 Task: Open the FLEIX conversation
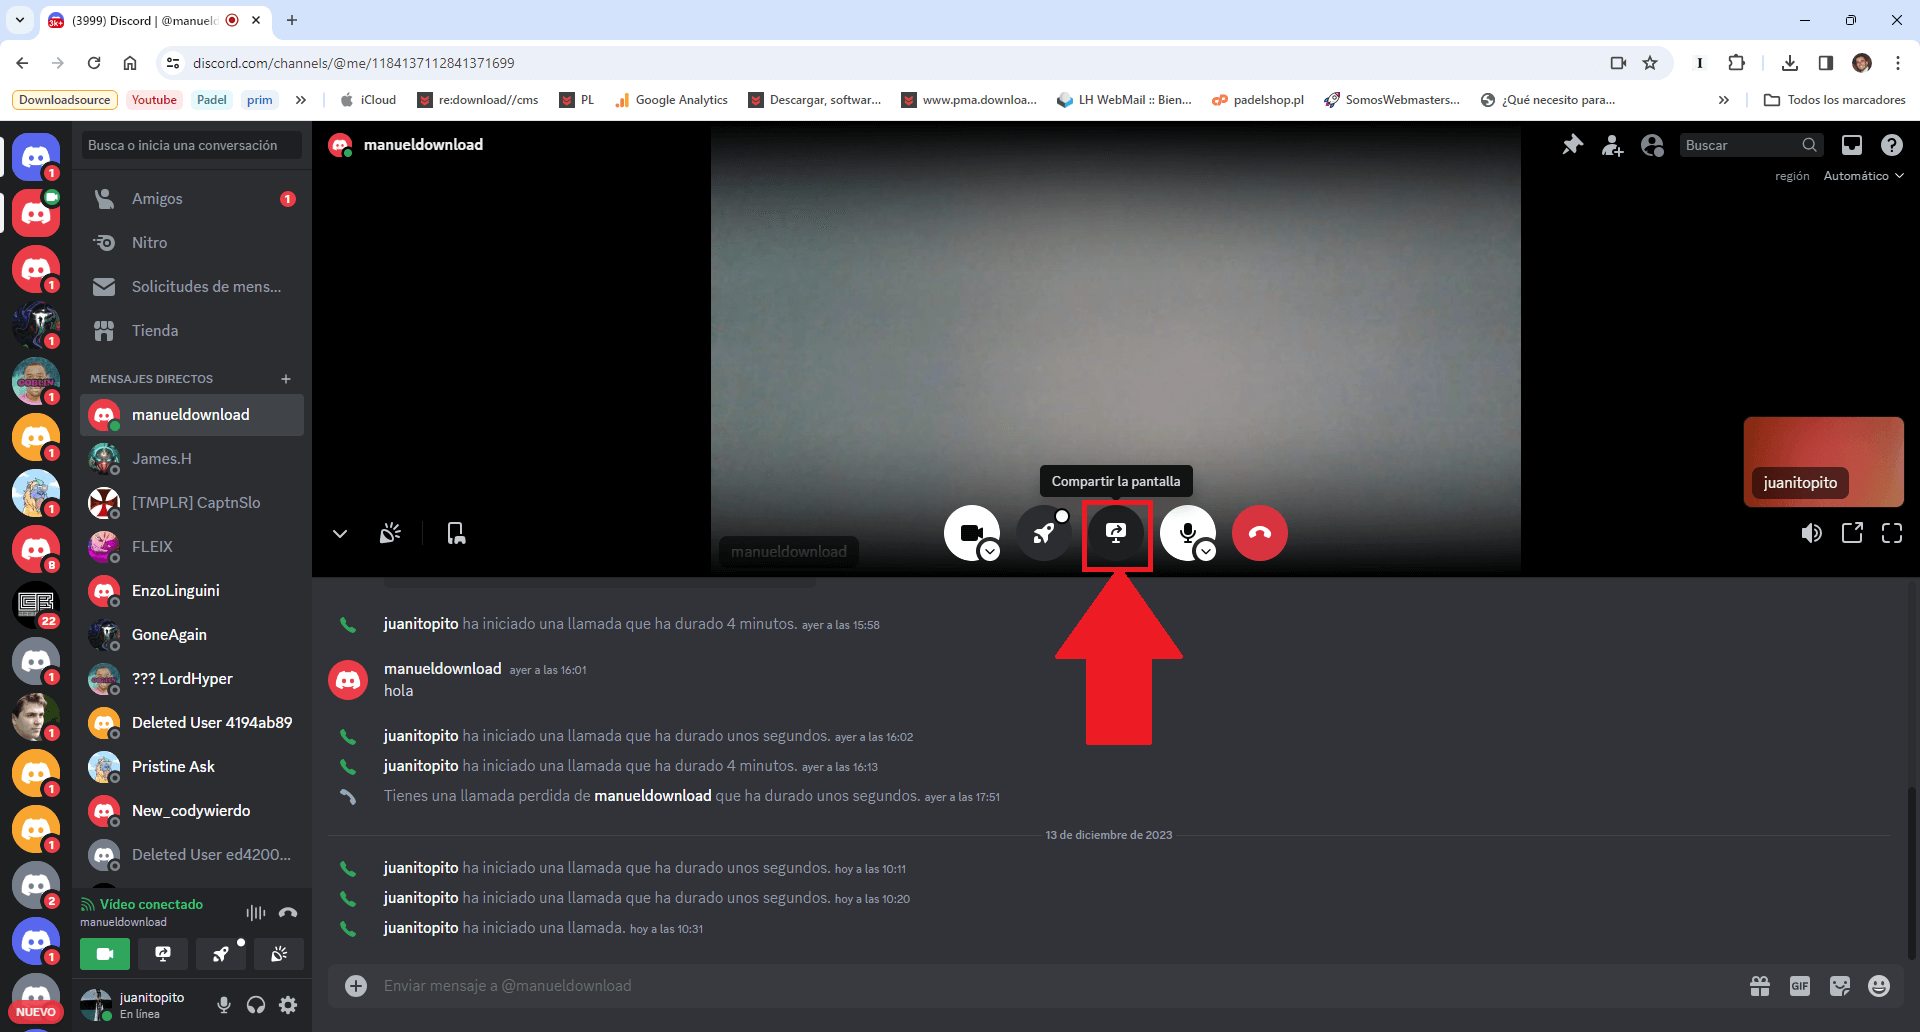pos(192,547)
